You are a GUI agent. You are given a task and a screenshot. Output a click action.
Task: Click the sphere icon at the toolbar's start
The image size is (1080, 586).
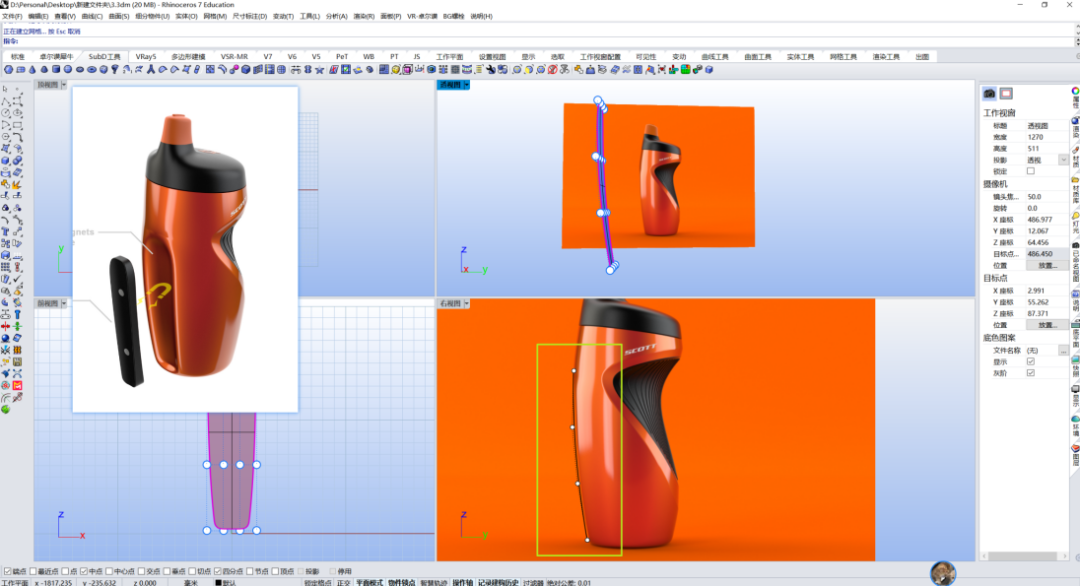pos(8,70)
